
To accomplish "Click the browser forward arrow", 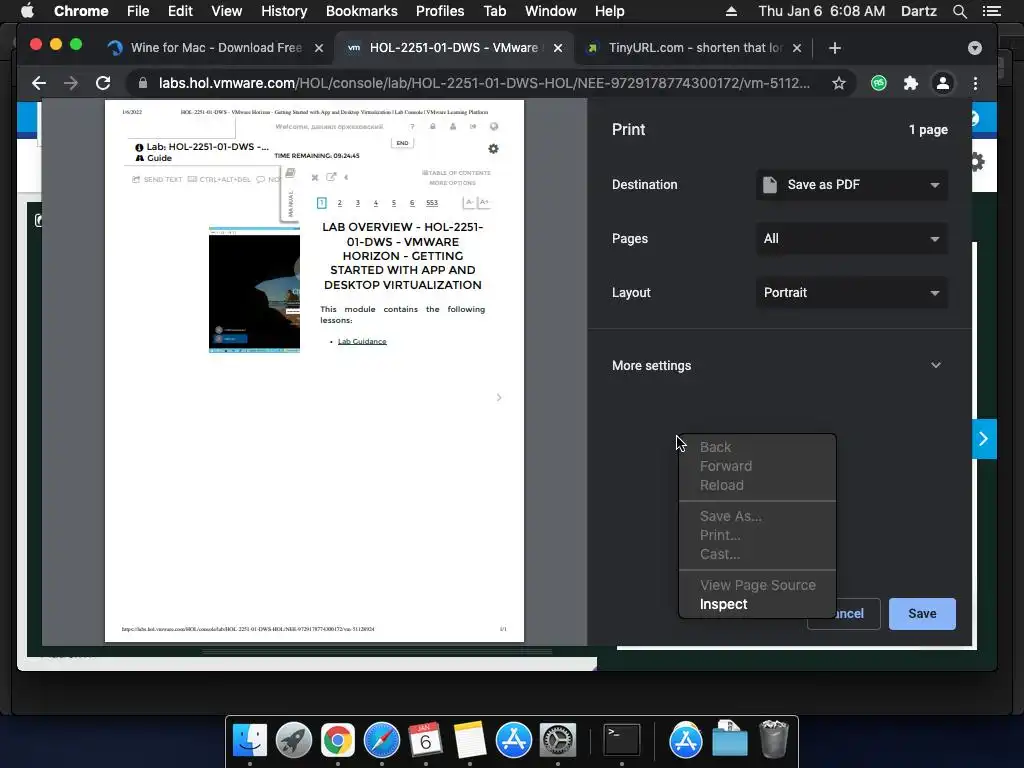I will coord(71,83).
